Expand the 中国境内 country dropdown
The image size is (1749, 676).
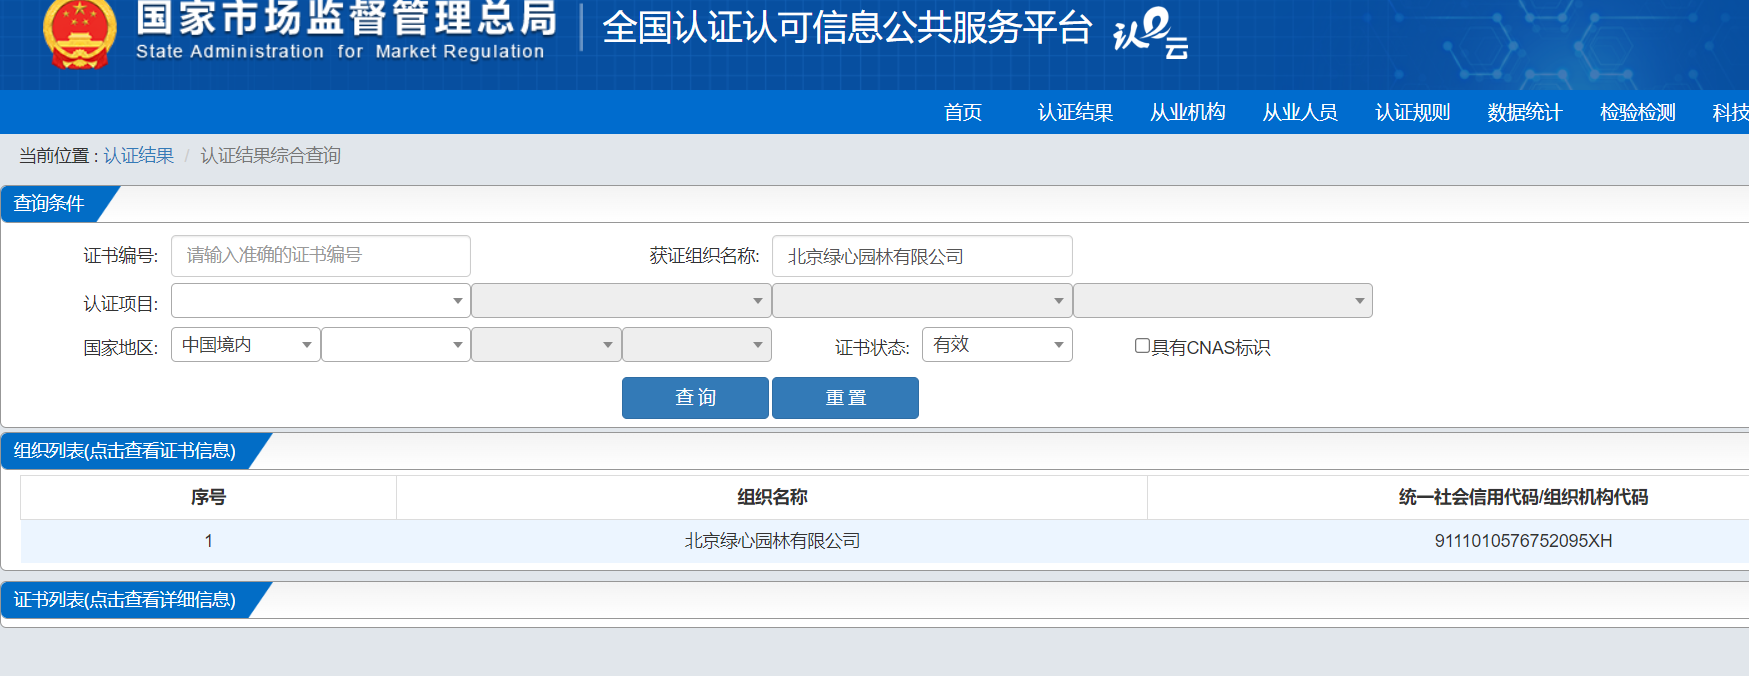pos(246,345)
